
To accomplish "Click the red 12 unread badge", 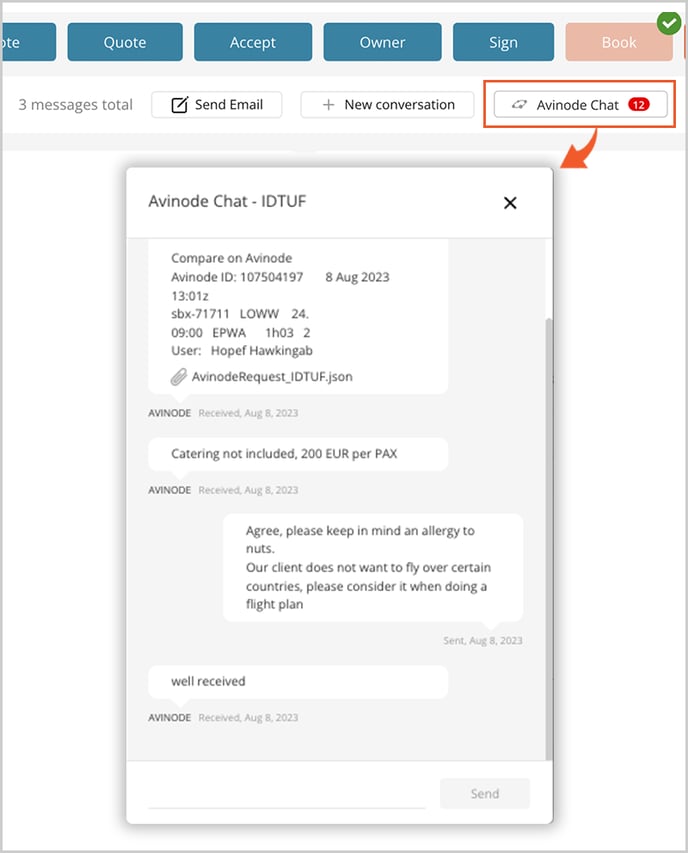I will click(639, 104).
